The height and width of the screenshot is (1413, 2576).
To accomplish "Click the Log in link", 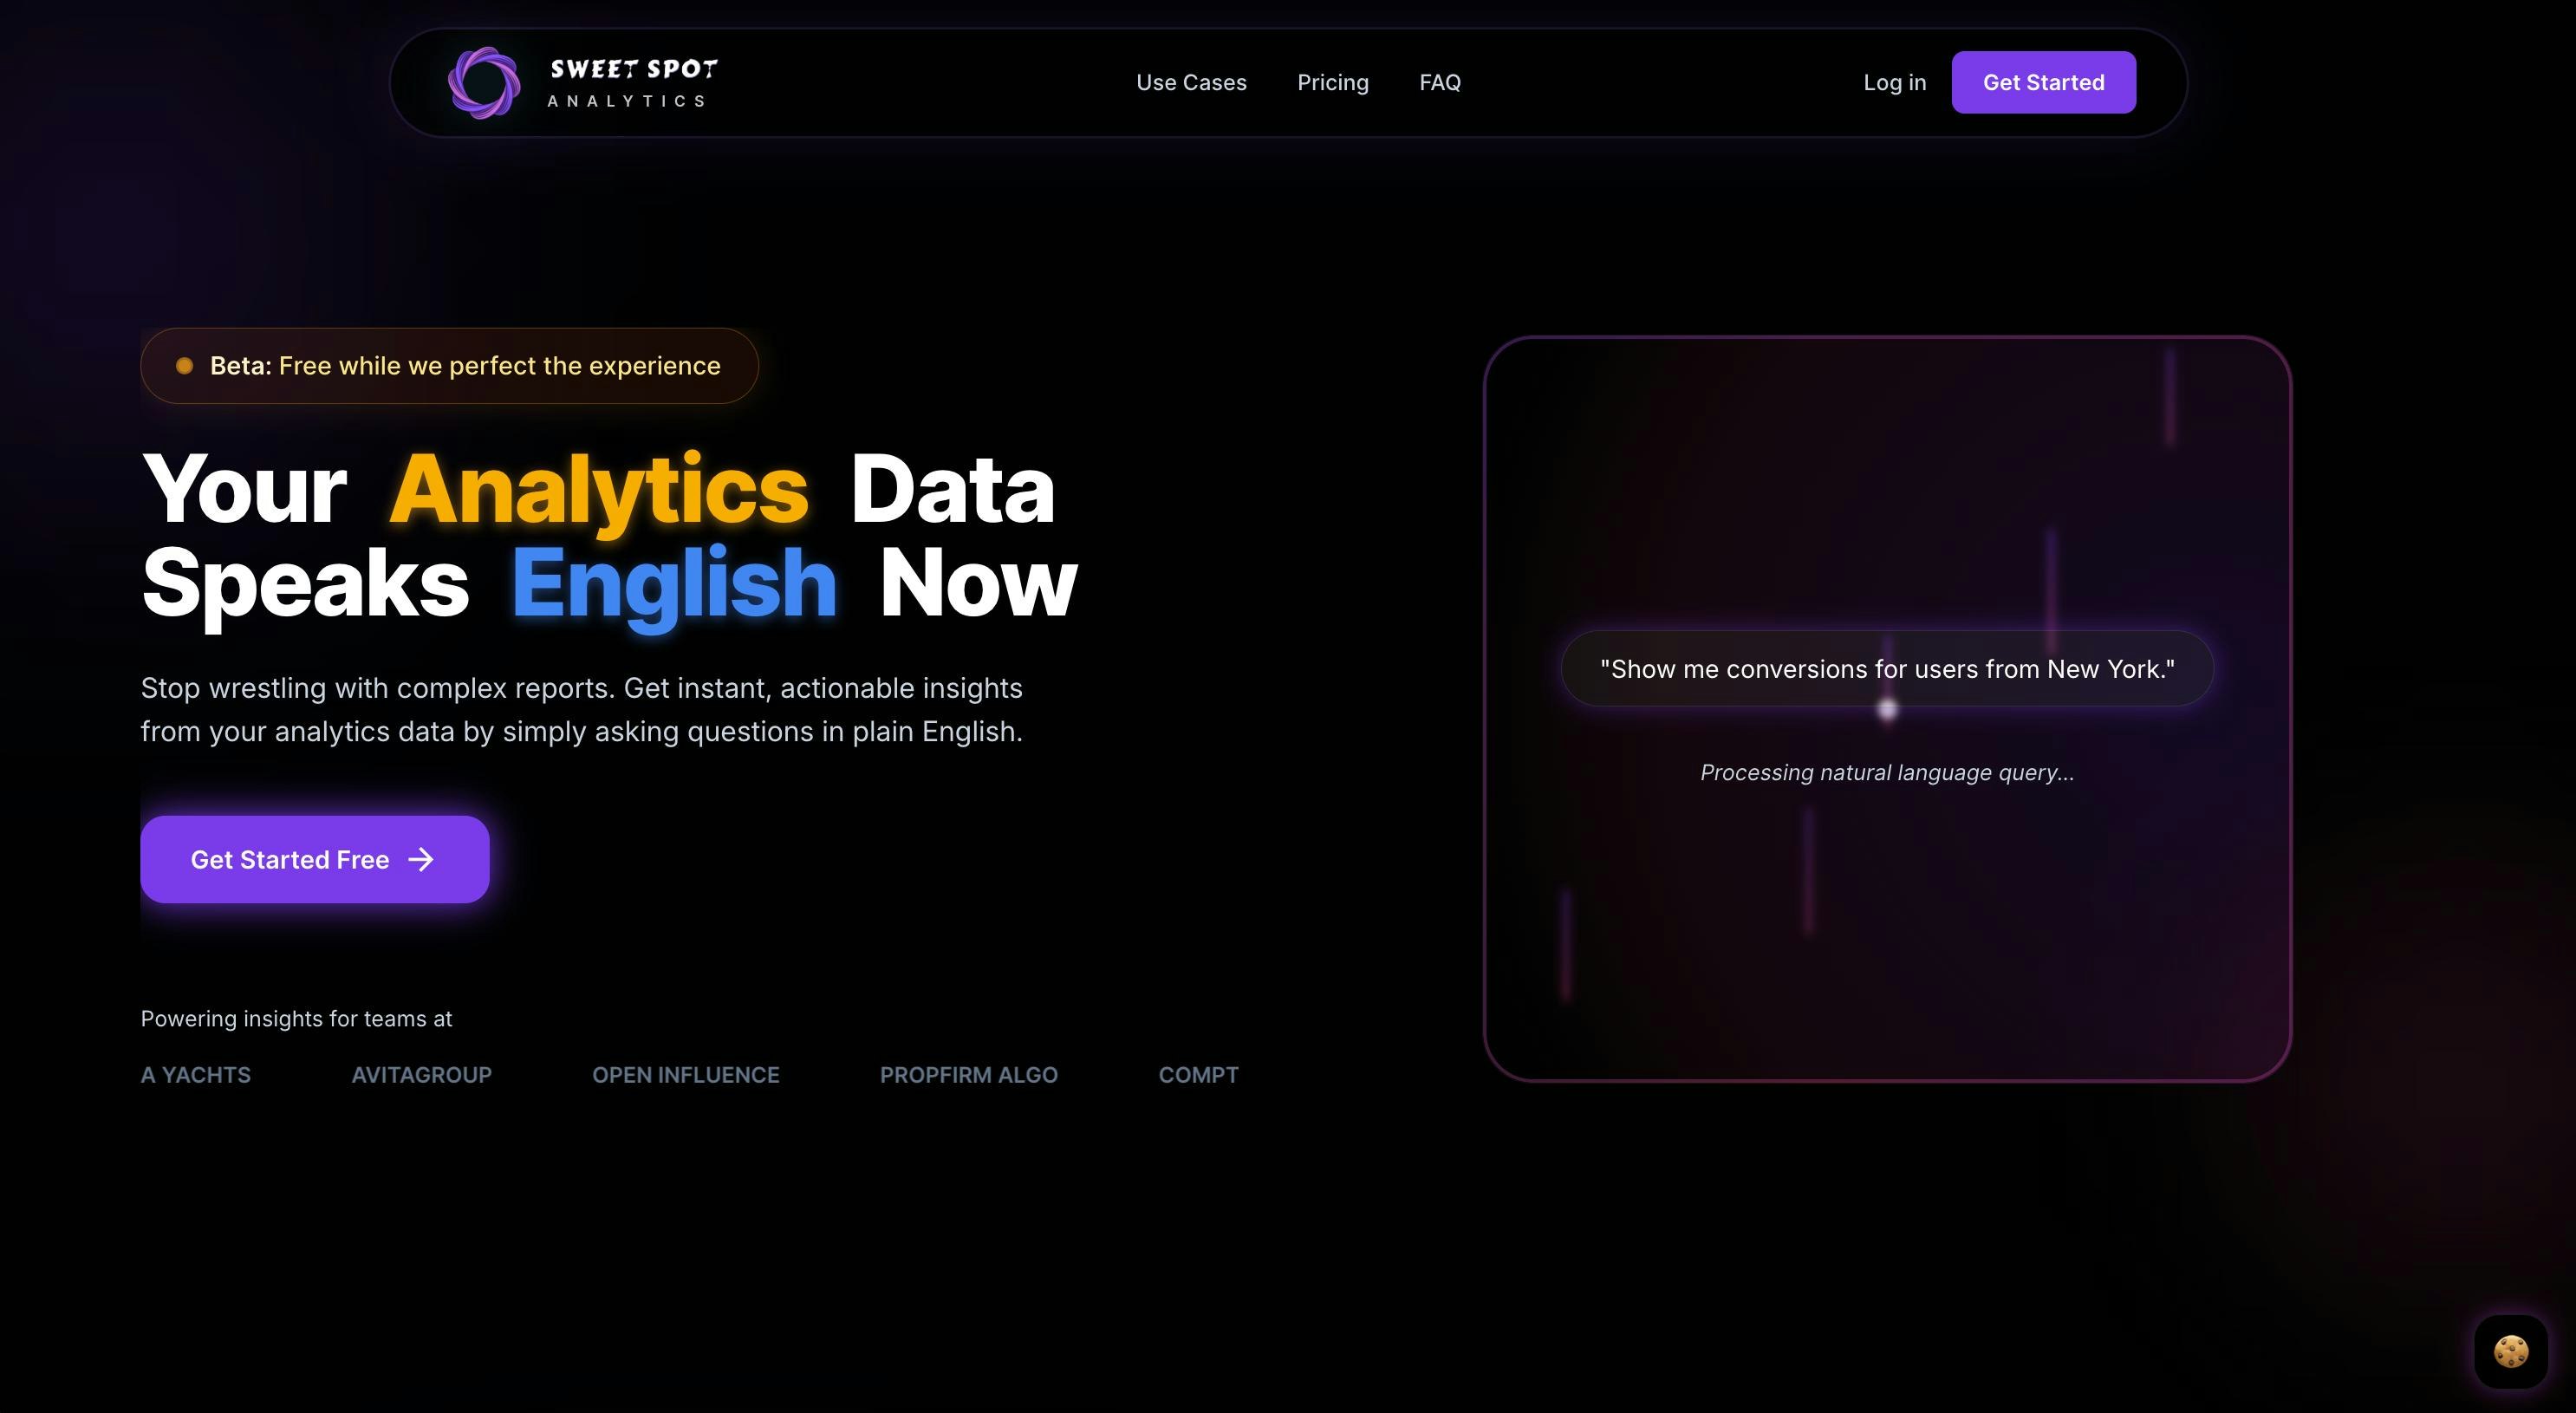I will pos(1894,83).
